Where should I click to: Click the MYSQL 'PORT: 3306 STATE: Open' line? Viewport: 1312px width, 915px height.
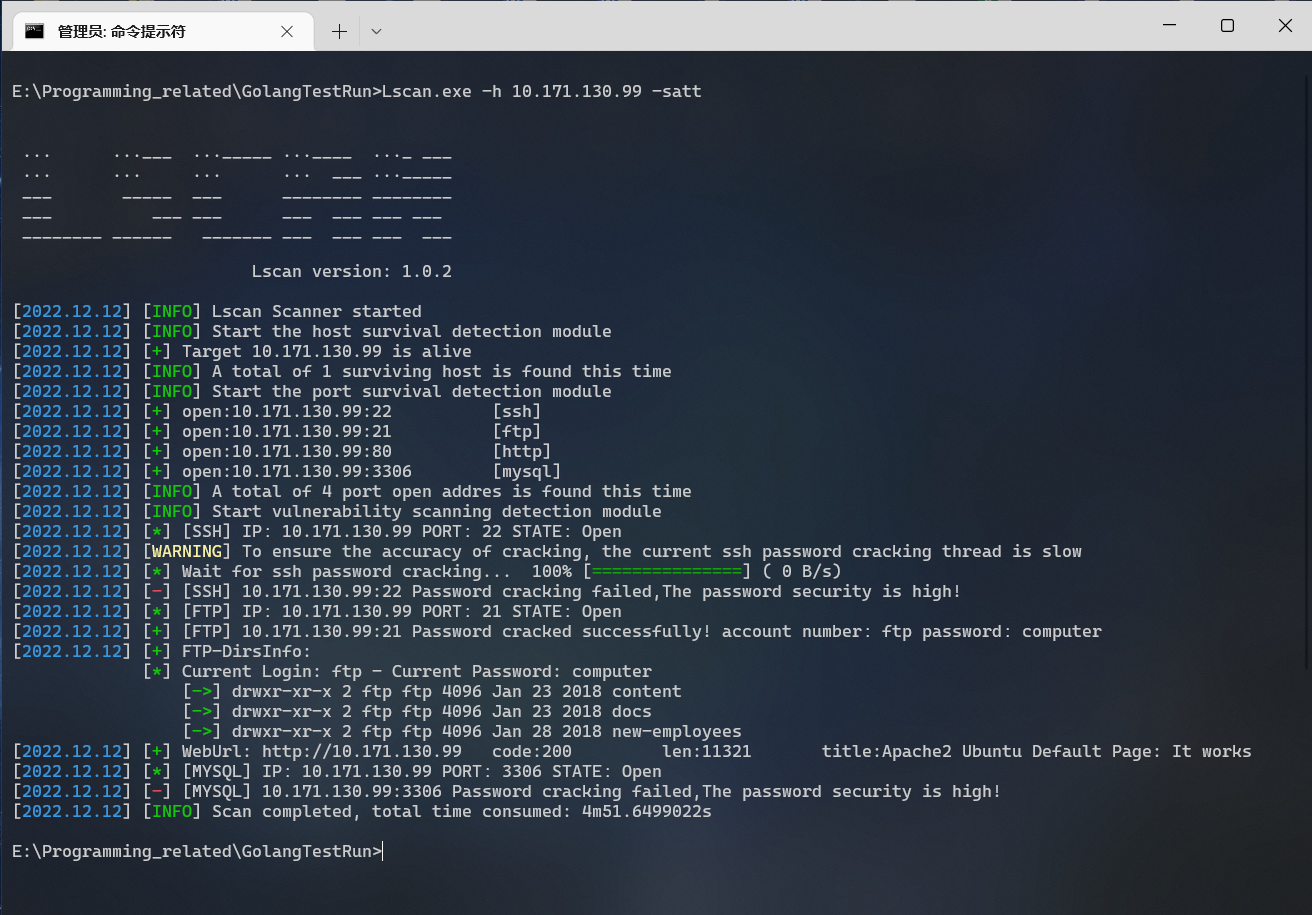tap(337, 771)
